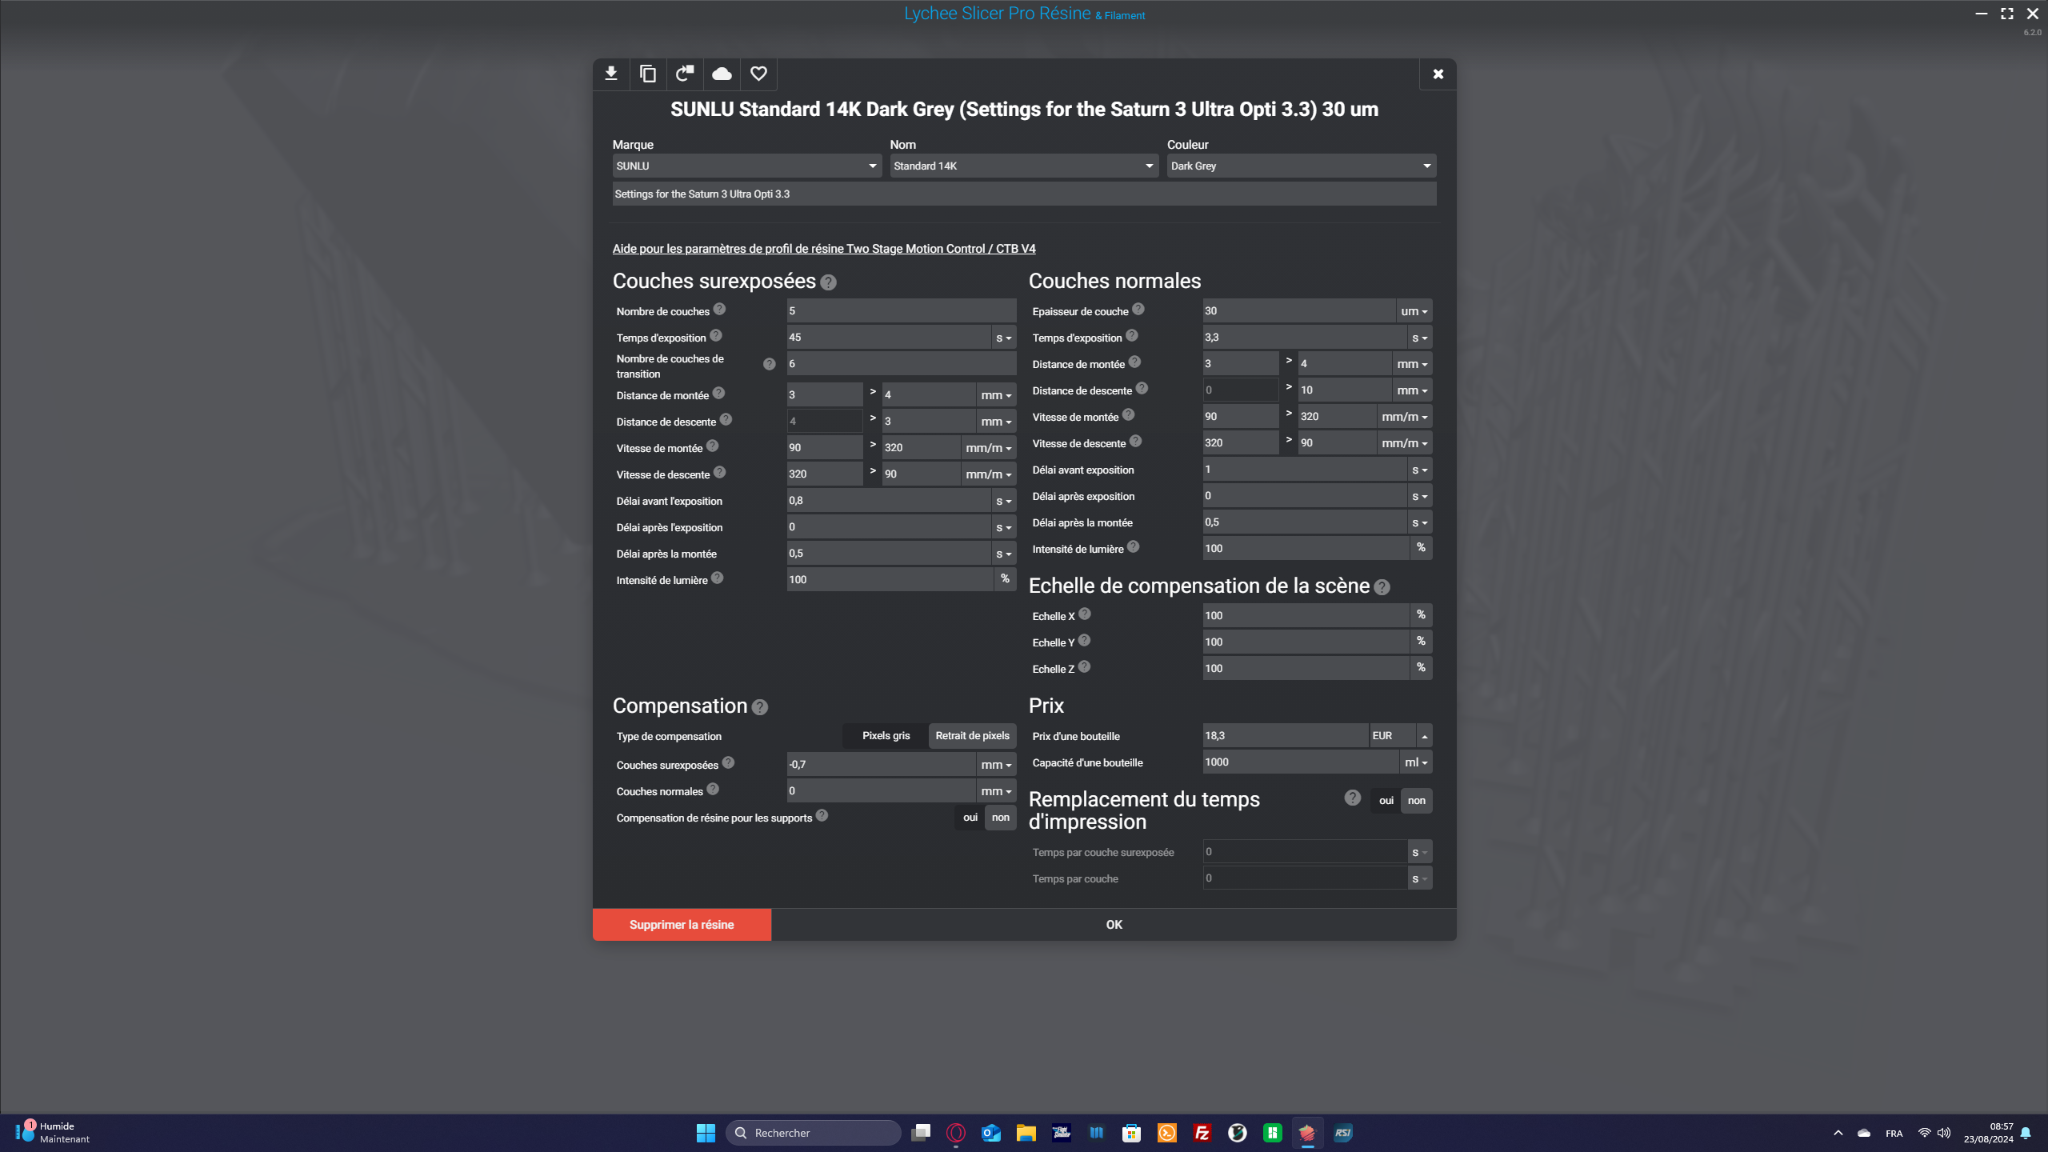Open FileZilla from the taskbar
Screen dimensions: 2048x1152
tap(1202, 1133)
